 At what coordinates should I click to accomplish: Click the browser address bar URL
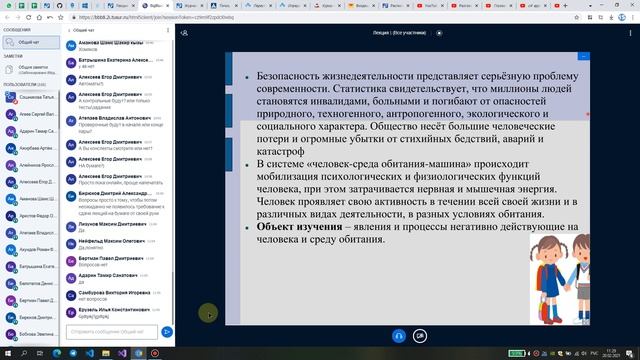tap(156, 18)
